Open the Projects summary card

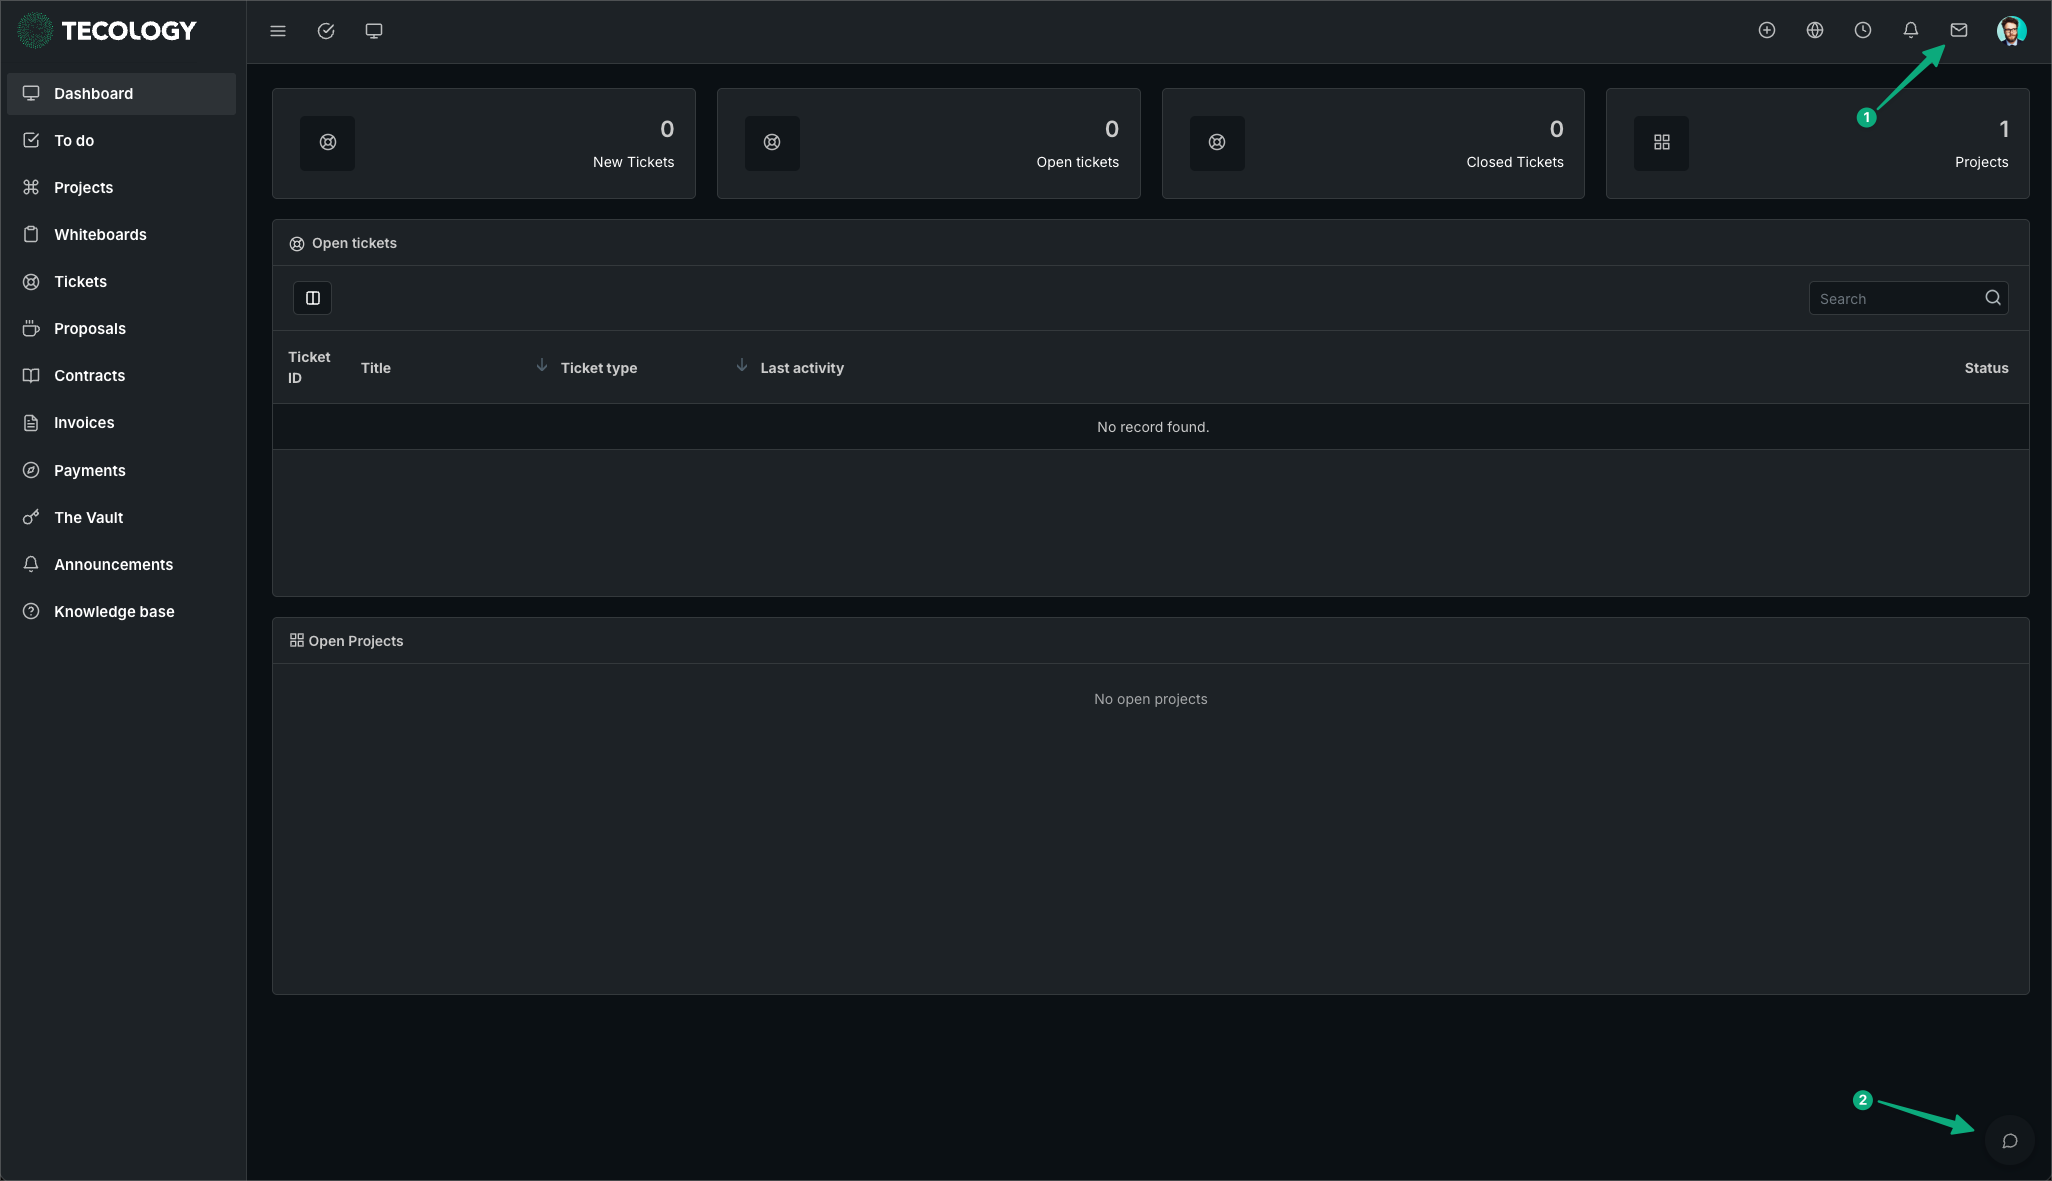tap(1817, 143)
